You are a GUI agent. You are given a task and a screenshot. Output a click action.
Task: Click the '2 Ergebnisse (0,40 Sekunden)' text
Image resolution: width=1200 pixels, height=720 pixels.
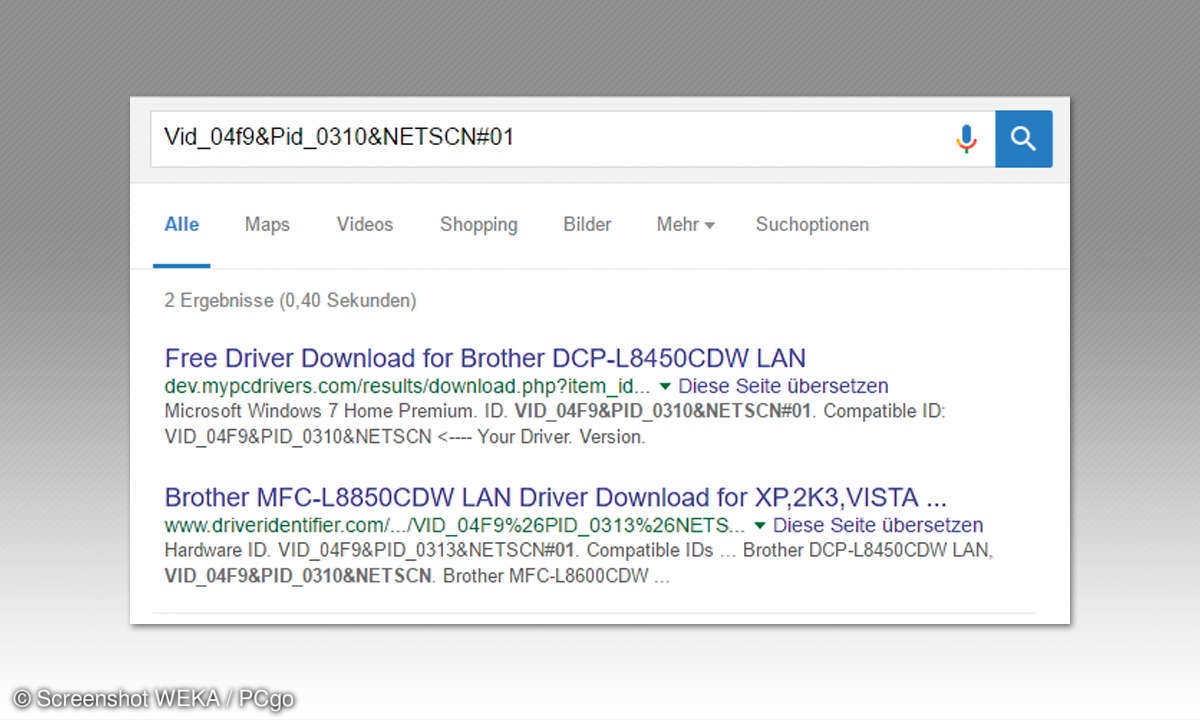290,300
